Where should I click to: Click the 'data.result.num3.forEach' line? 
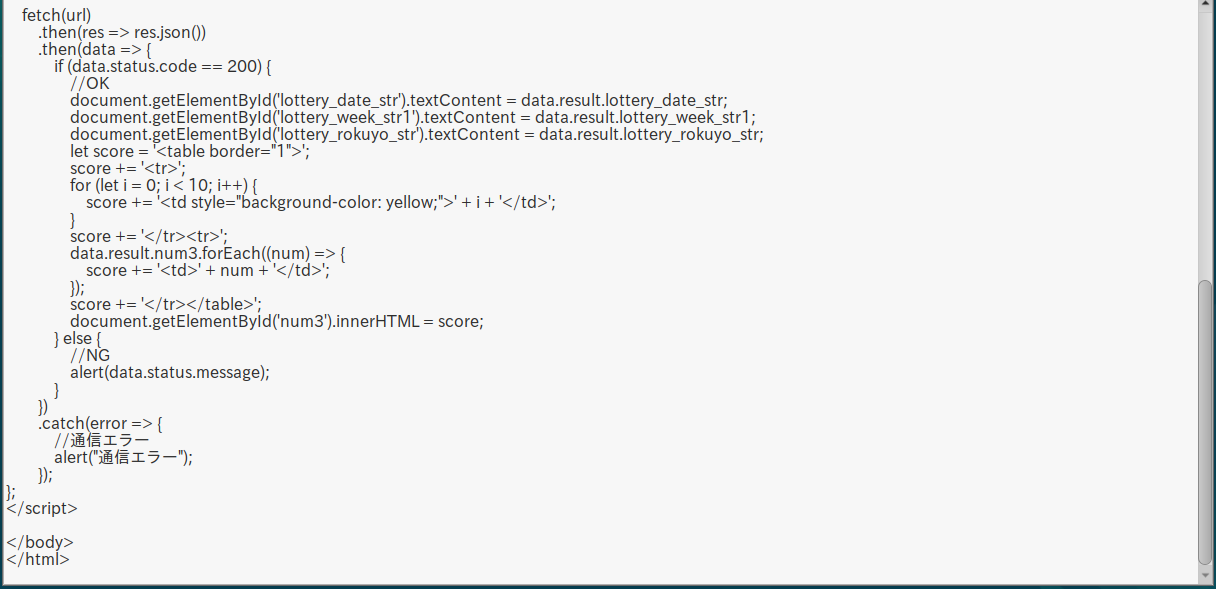(x=207, y=254)
